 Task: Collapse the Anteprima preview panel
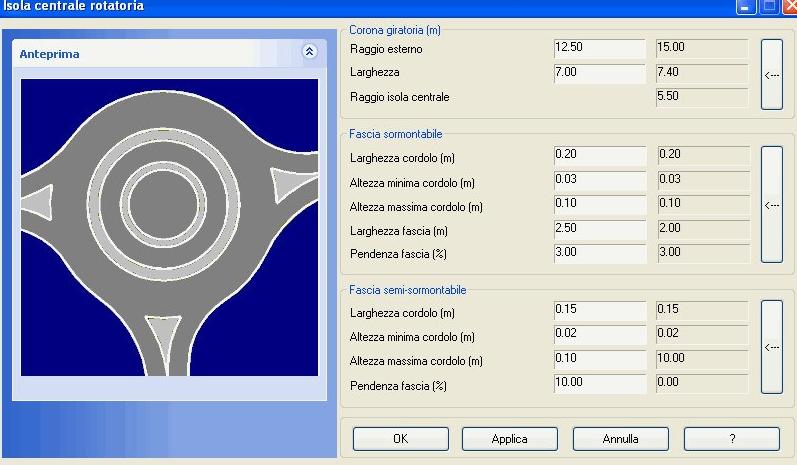coord(309,52)
